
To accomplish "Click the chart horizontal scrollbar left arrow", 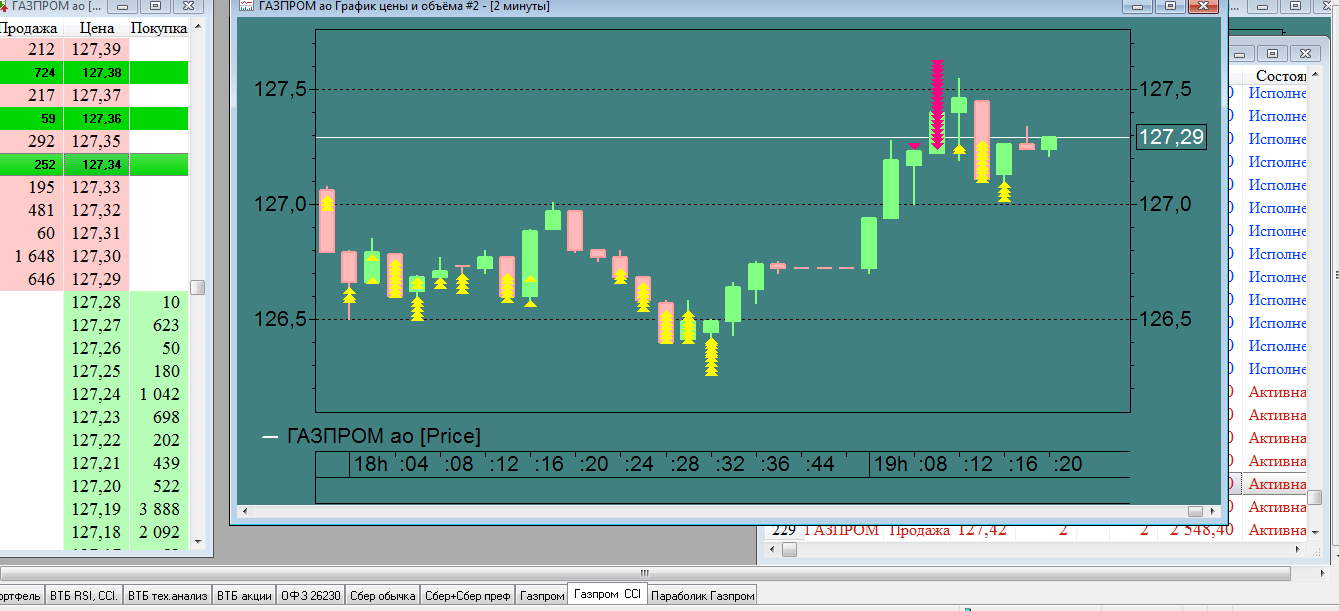I will coord(245,512).
